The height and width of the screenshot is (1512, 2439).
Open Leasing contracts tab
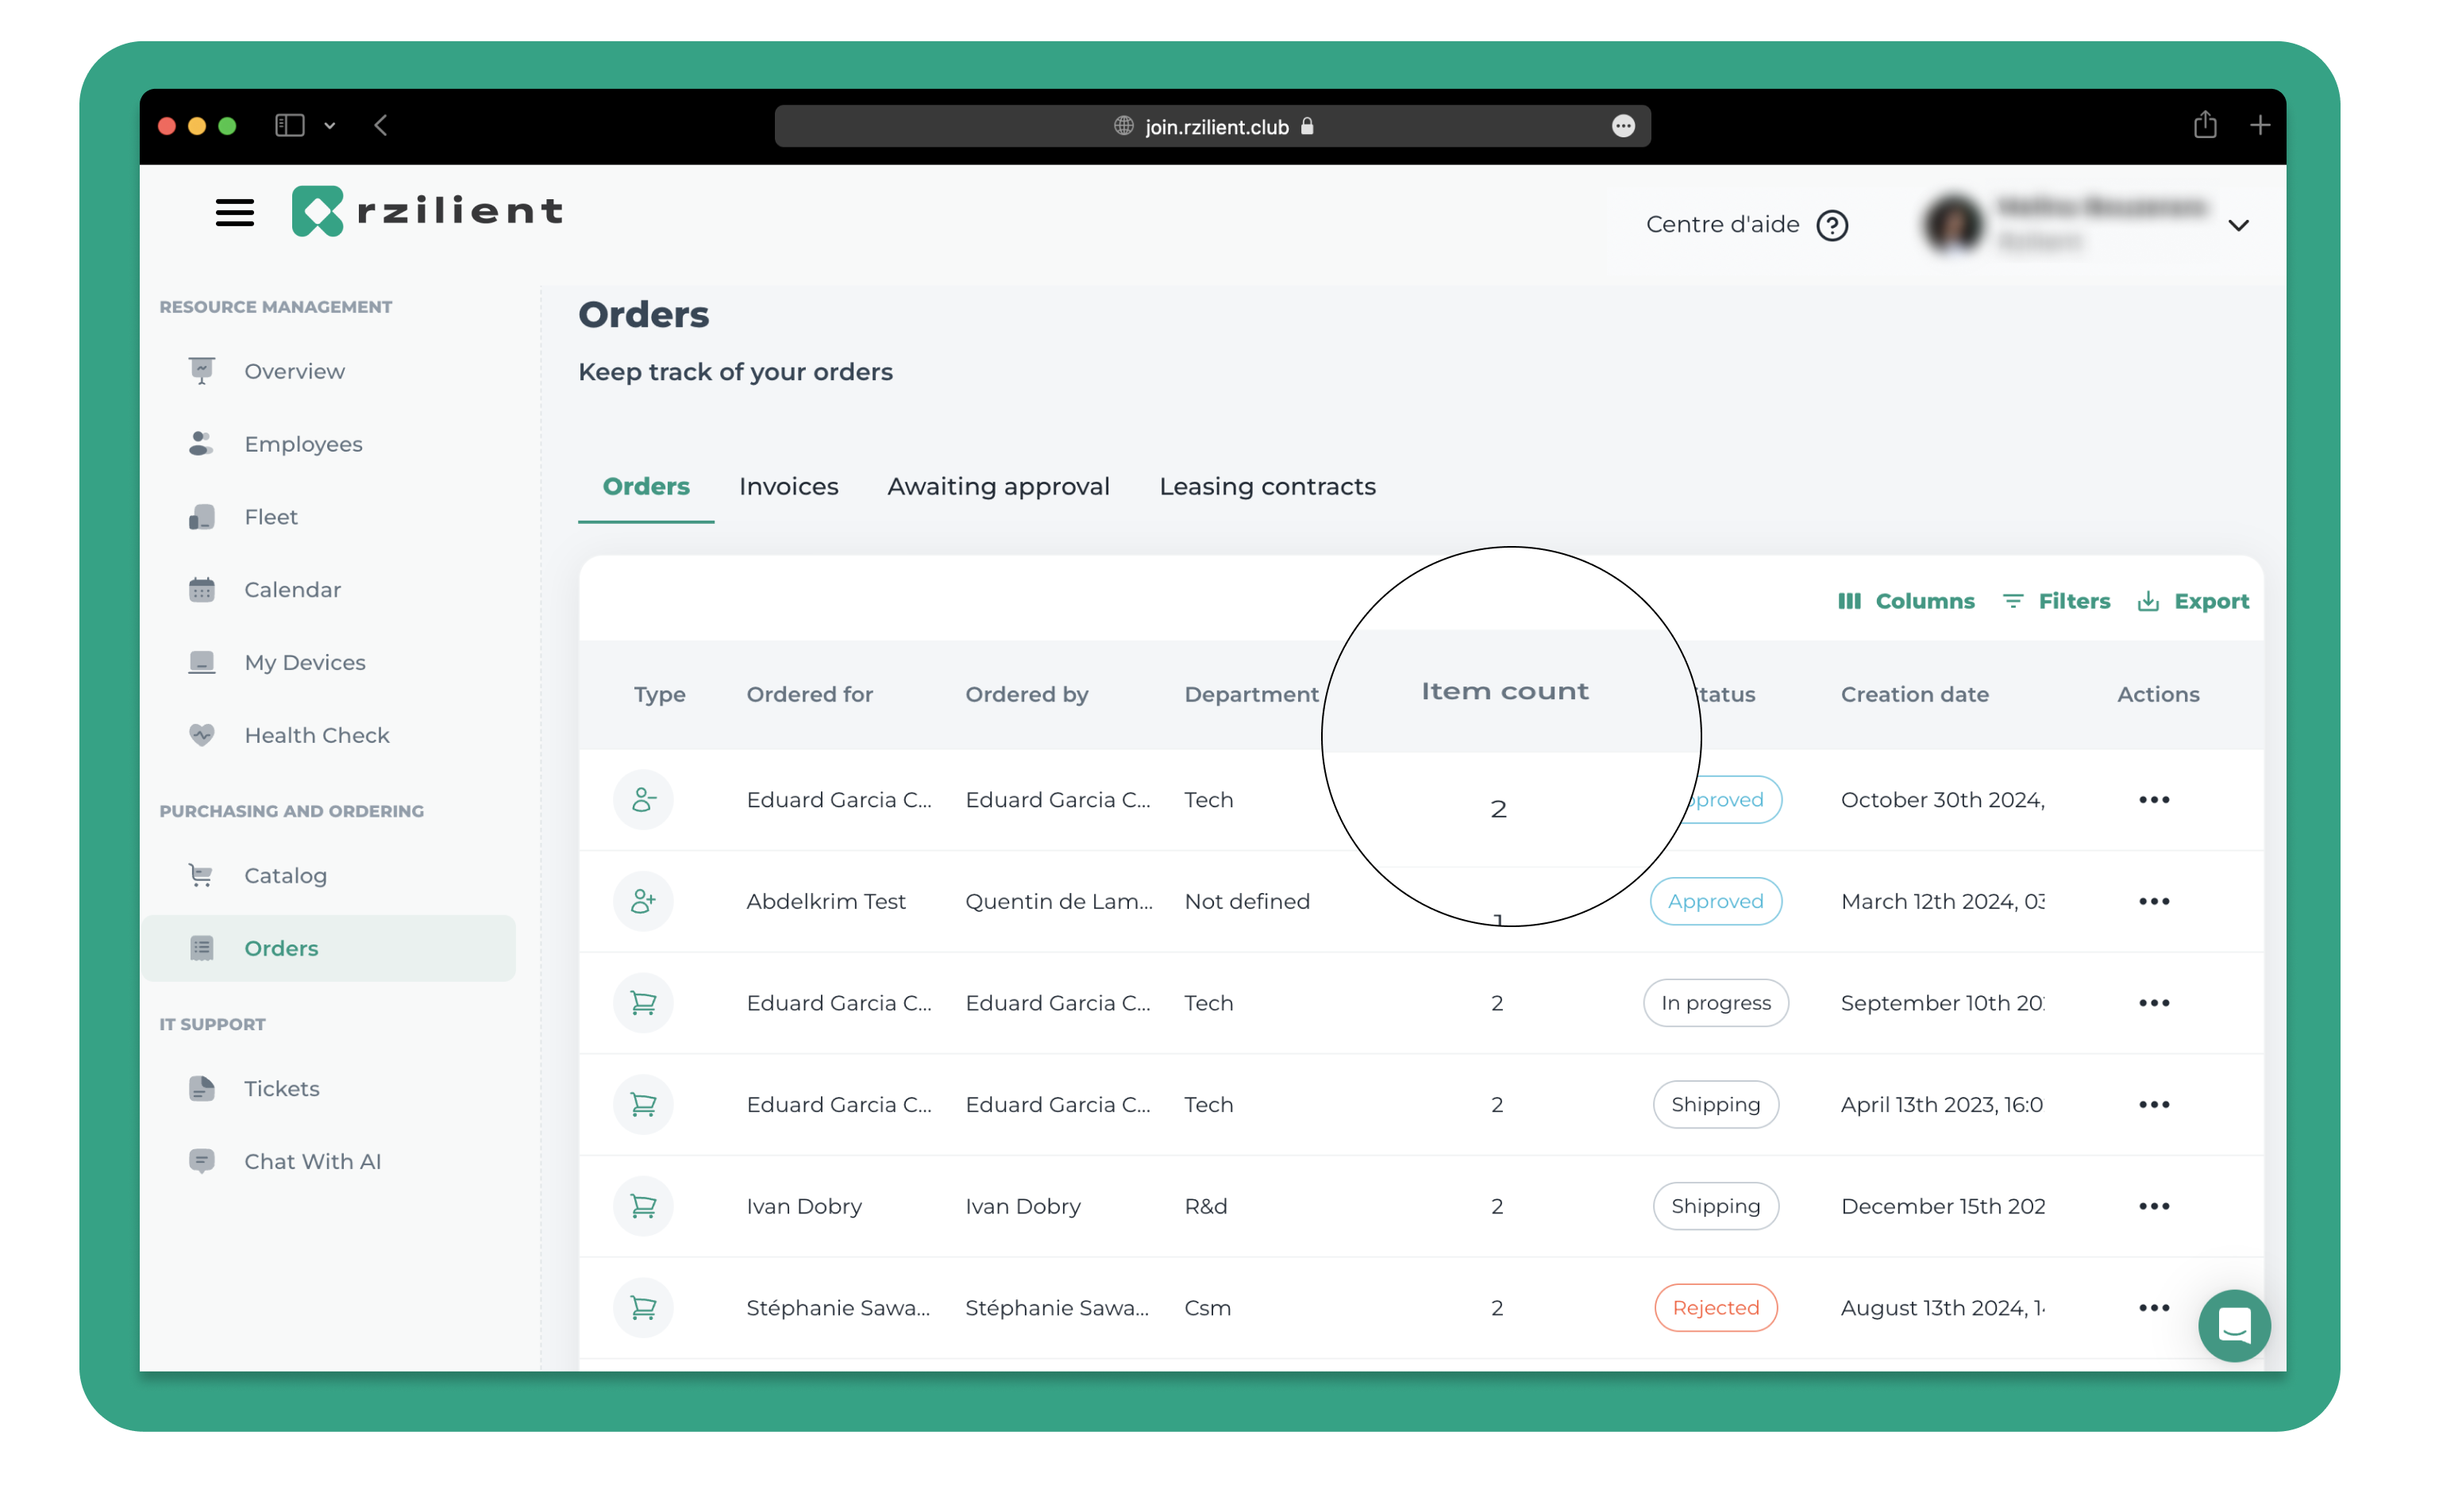1267,486
